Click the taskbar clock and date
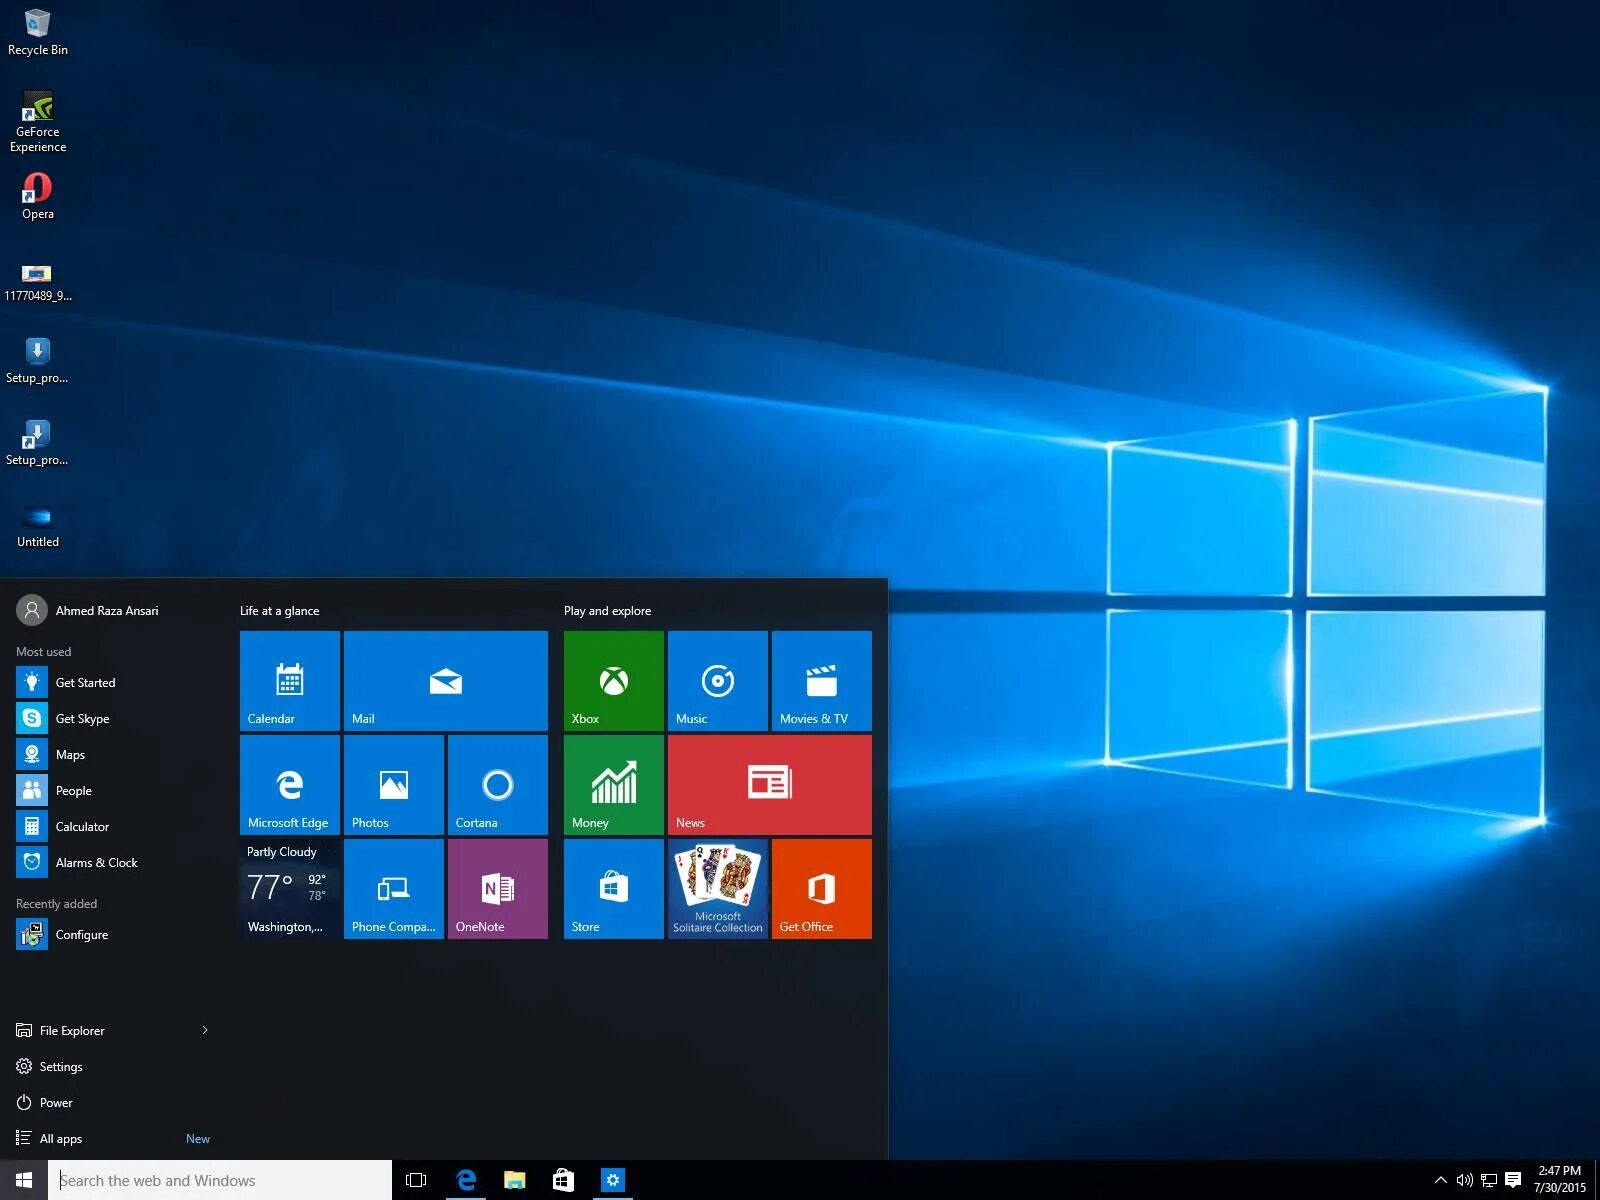 coord(1560,1180)
